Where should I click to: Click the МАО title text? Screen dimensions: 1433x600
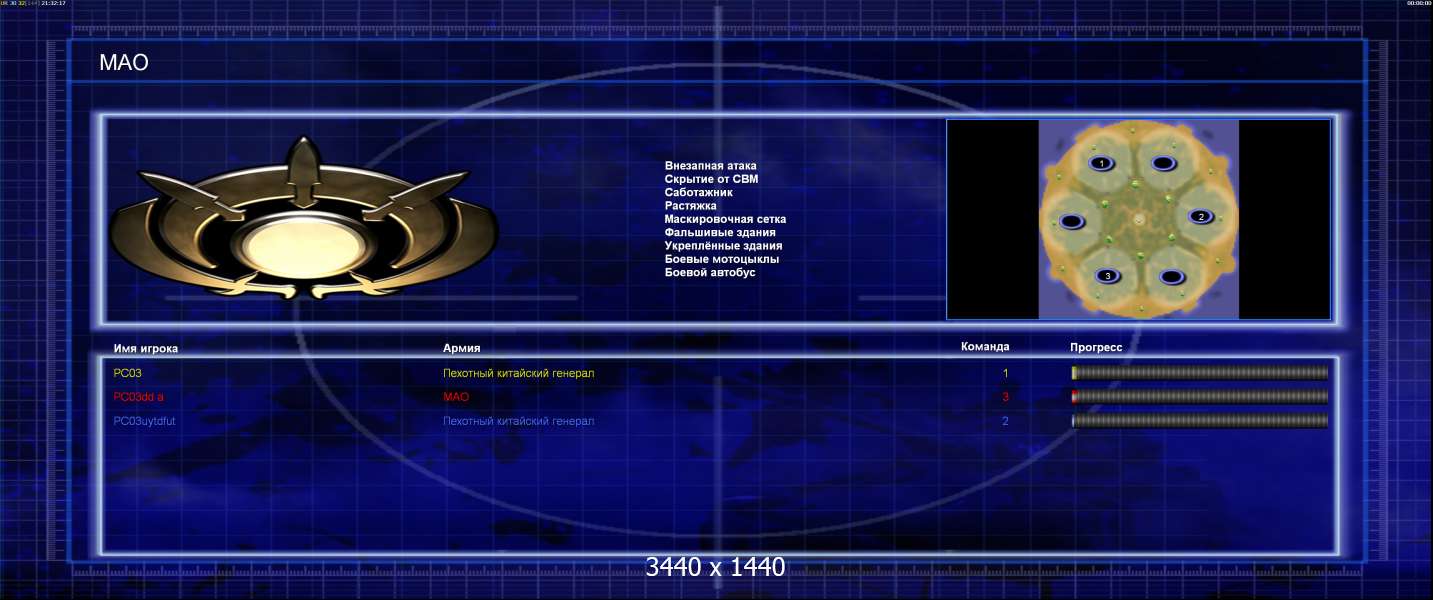pyautogui.click(x=124, y=63)
